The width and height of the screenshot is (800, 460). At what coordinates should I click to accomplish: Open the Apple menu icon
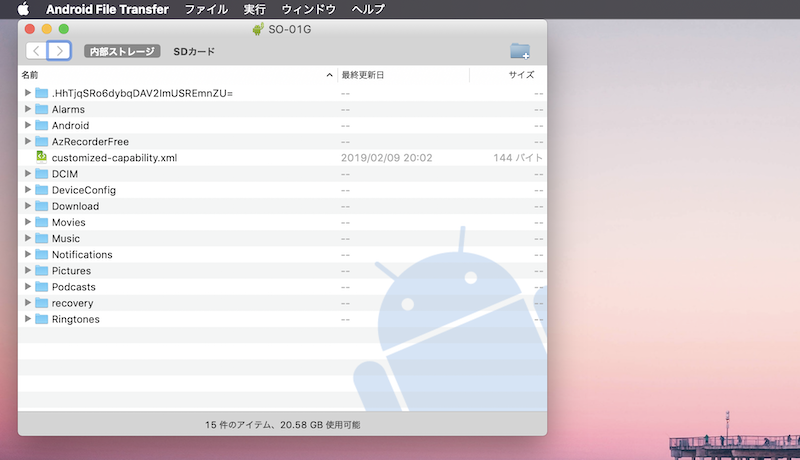pyautogui.click(x=22, y=9)
